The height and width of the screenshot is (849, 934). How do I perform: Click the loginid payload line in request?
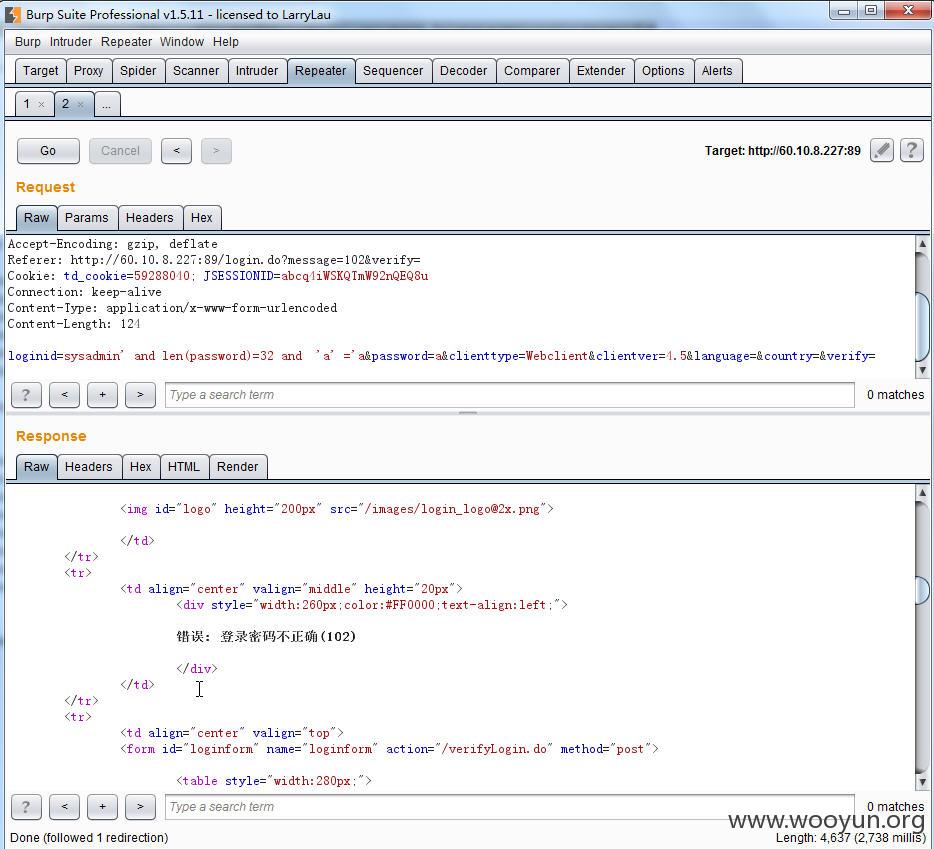441,356
